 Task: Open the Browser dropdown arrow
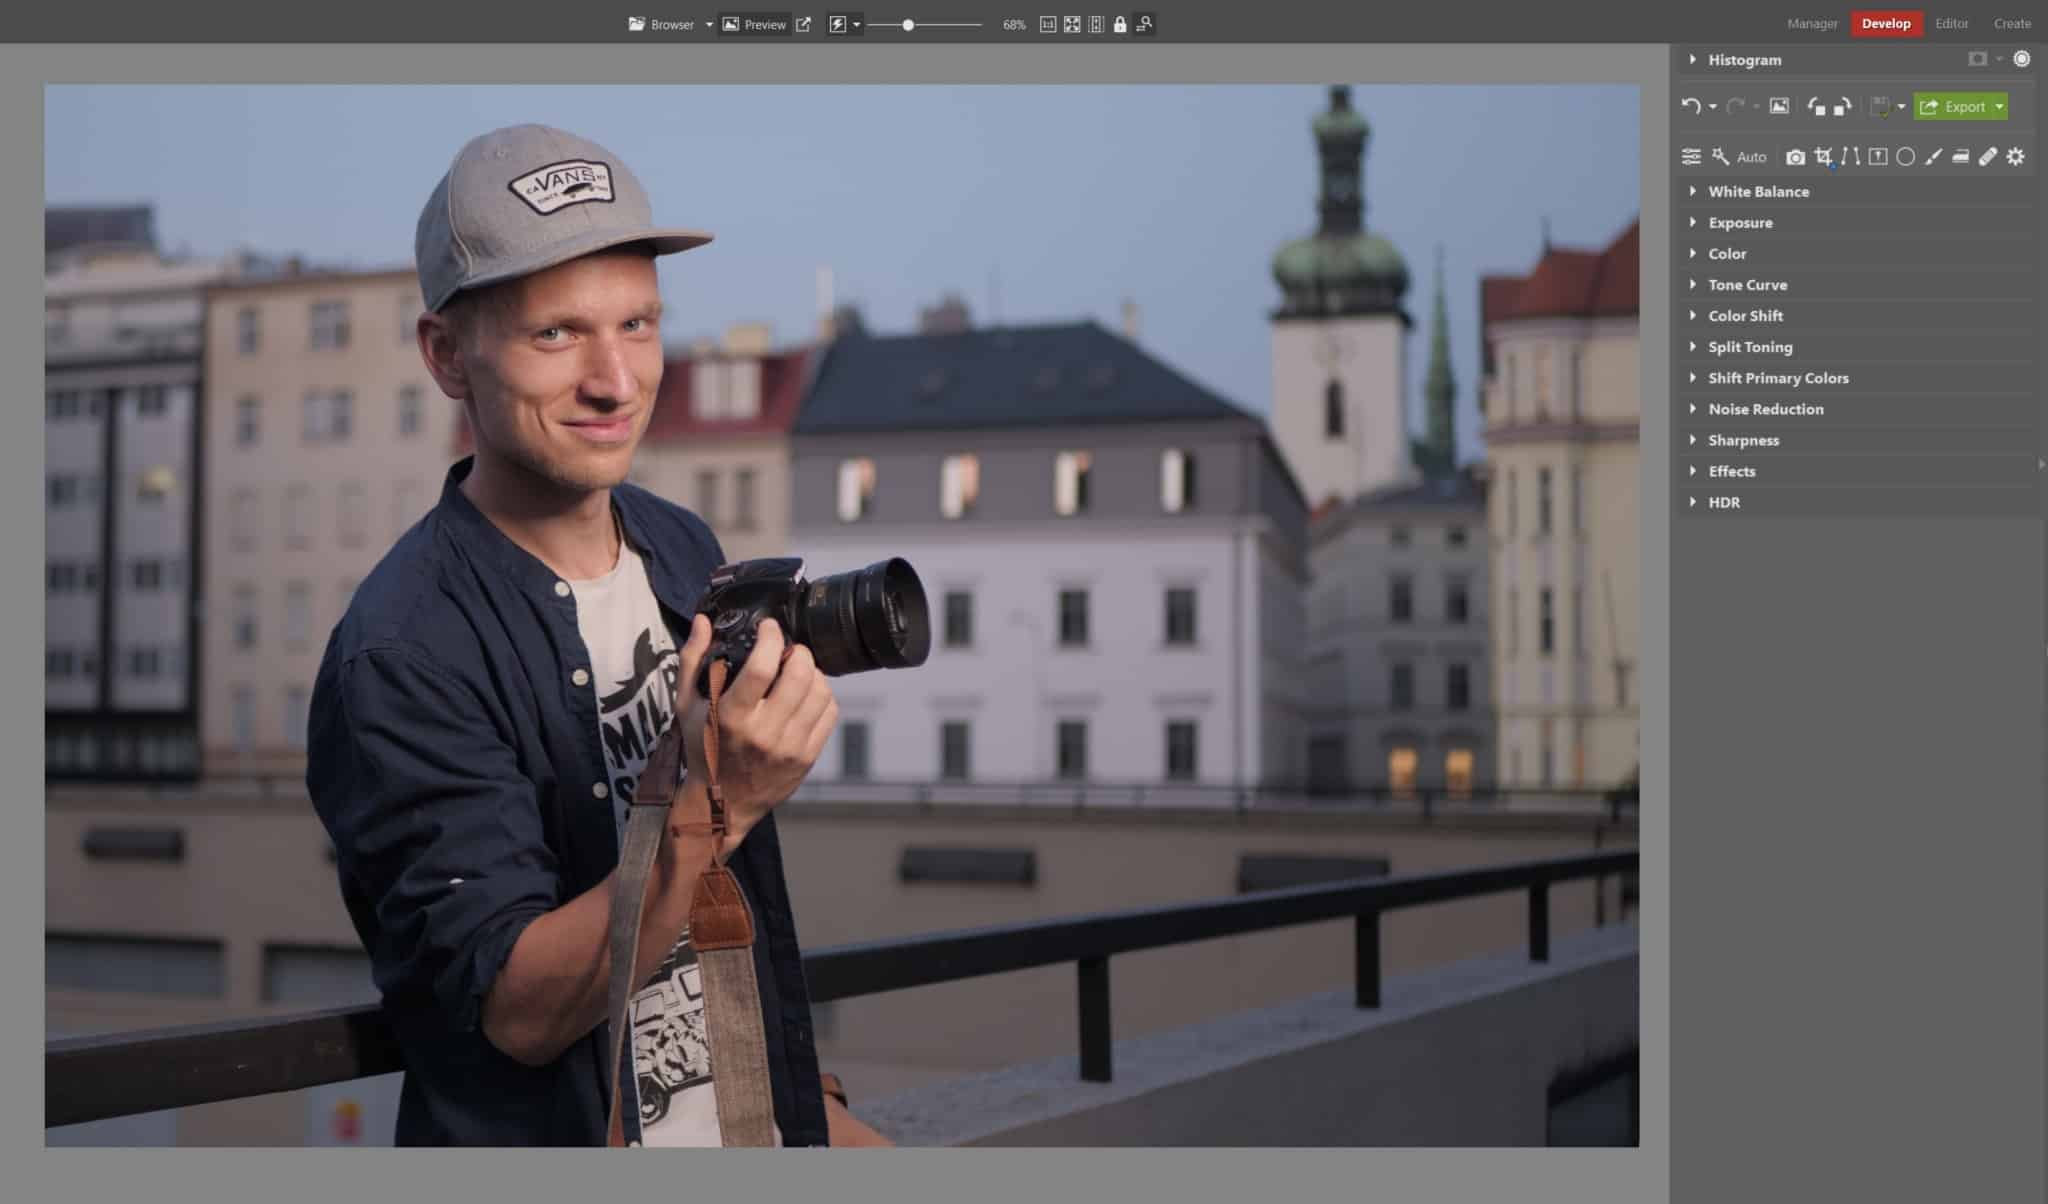point(709,24)
